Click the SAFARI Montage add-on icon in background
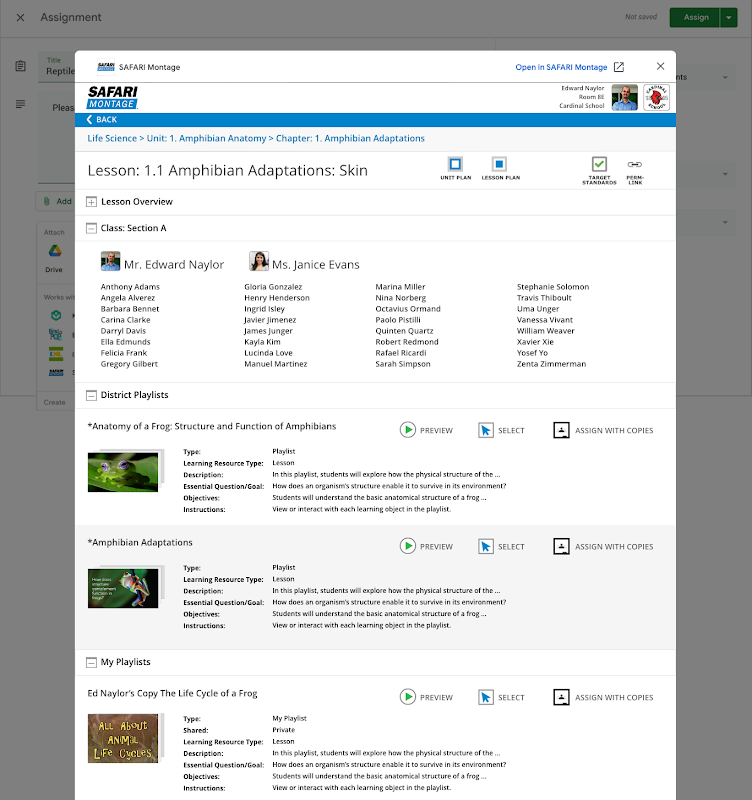The height and width of the screenshot is (800, 752). (x=56, y=372)
